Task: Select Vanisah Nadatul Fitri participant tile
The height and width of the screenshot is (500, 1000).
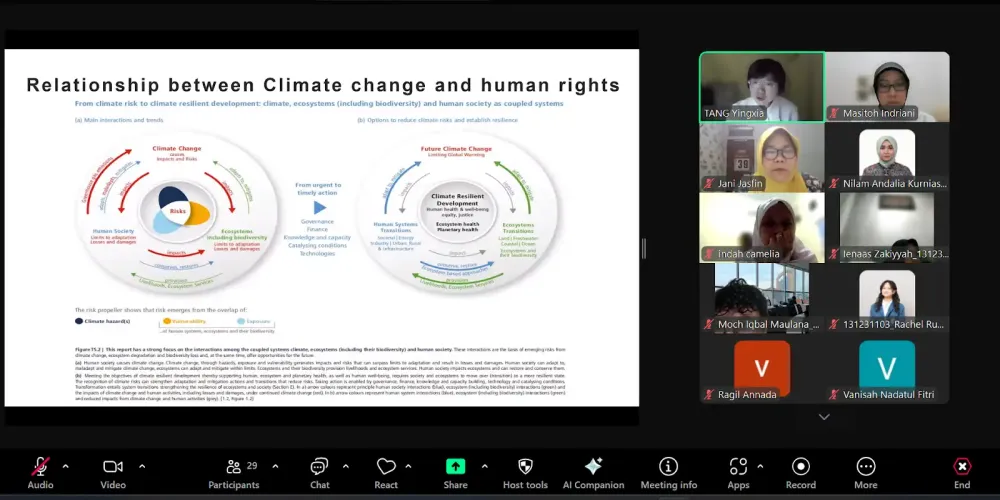Action: [x=887, y=371]
